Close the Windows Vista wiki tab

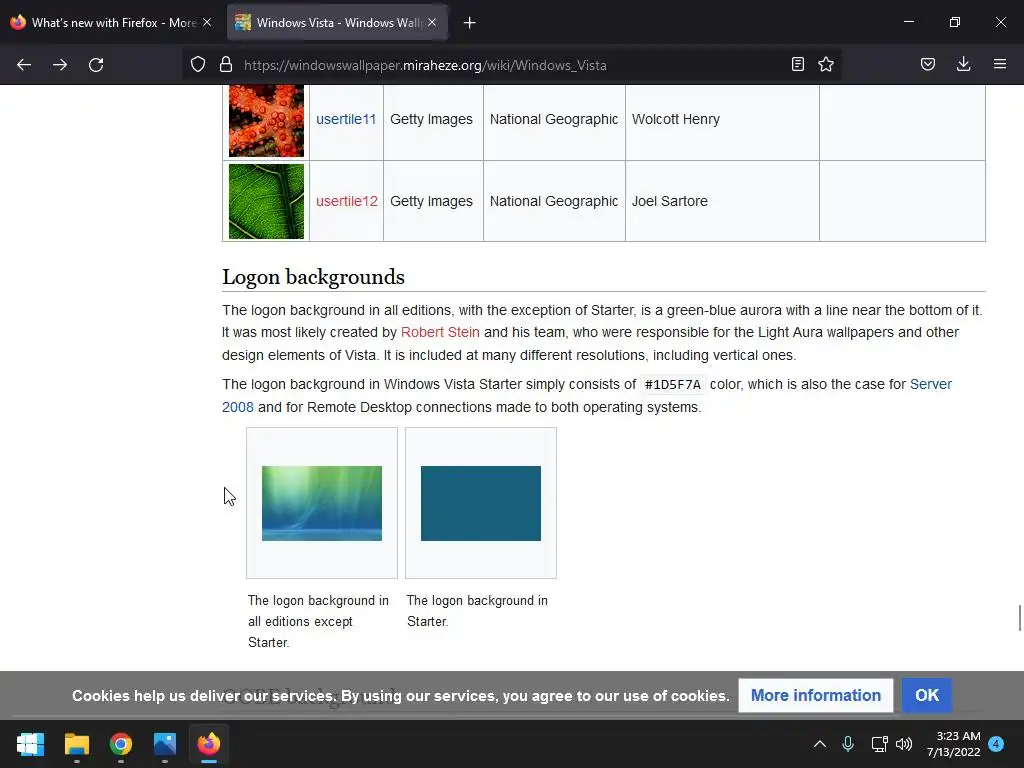tap(432, 22)
